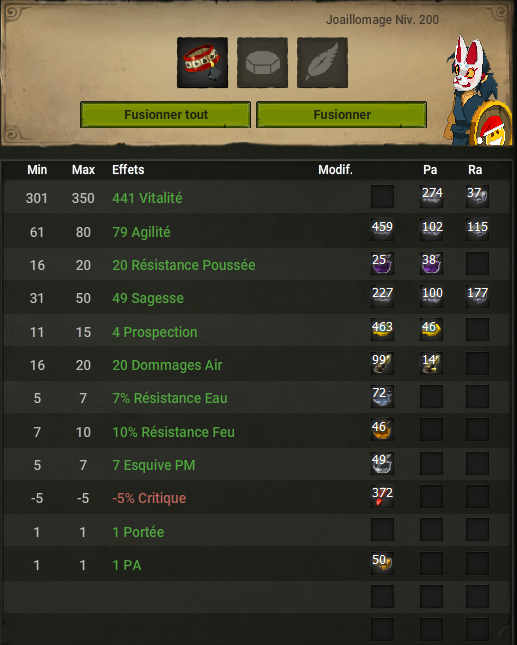
Task: Select the red collar item slot
Action: (202, 63)
